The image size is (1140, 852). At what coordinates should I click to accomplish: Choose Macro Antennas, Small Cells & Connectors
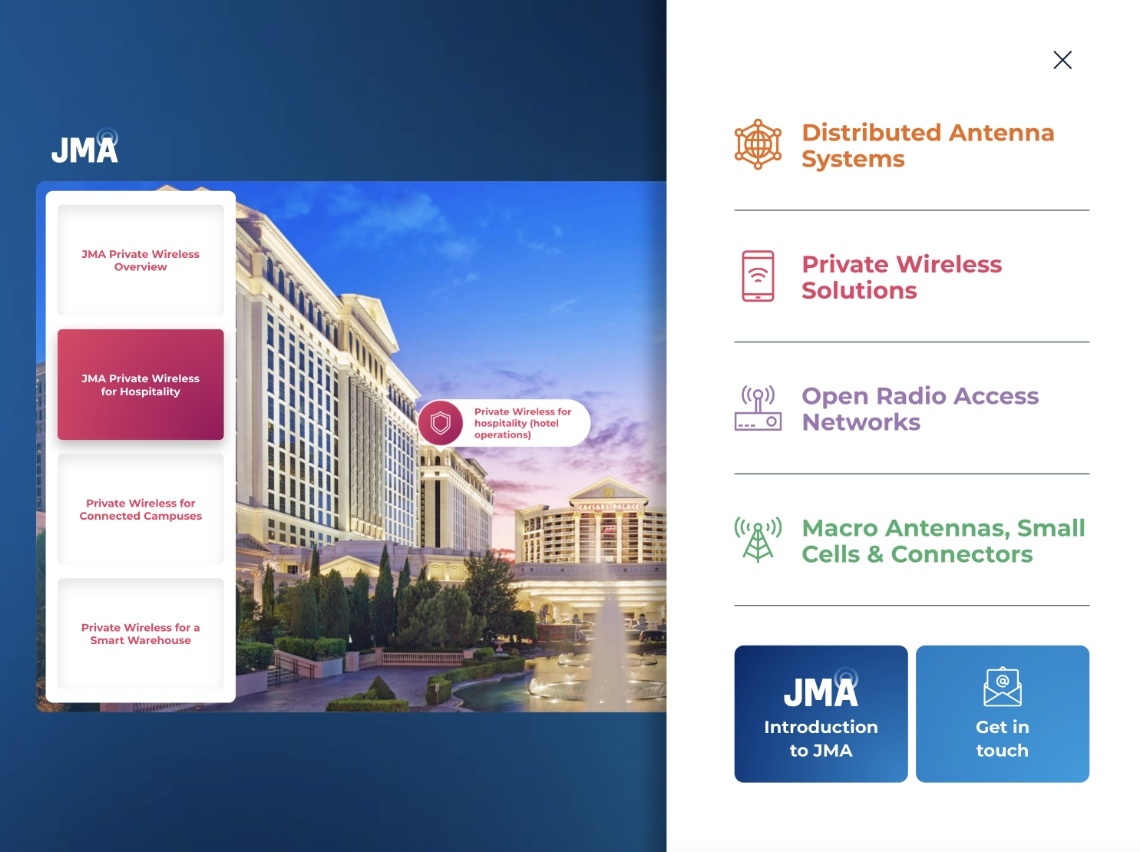(942, 541)
